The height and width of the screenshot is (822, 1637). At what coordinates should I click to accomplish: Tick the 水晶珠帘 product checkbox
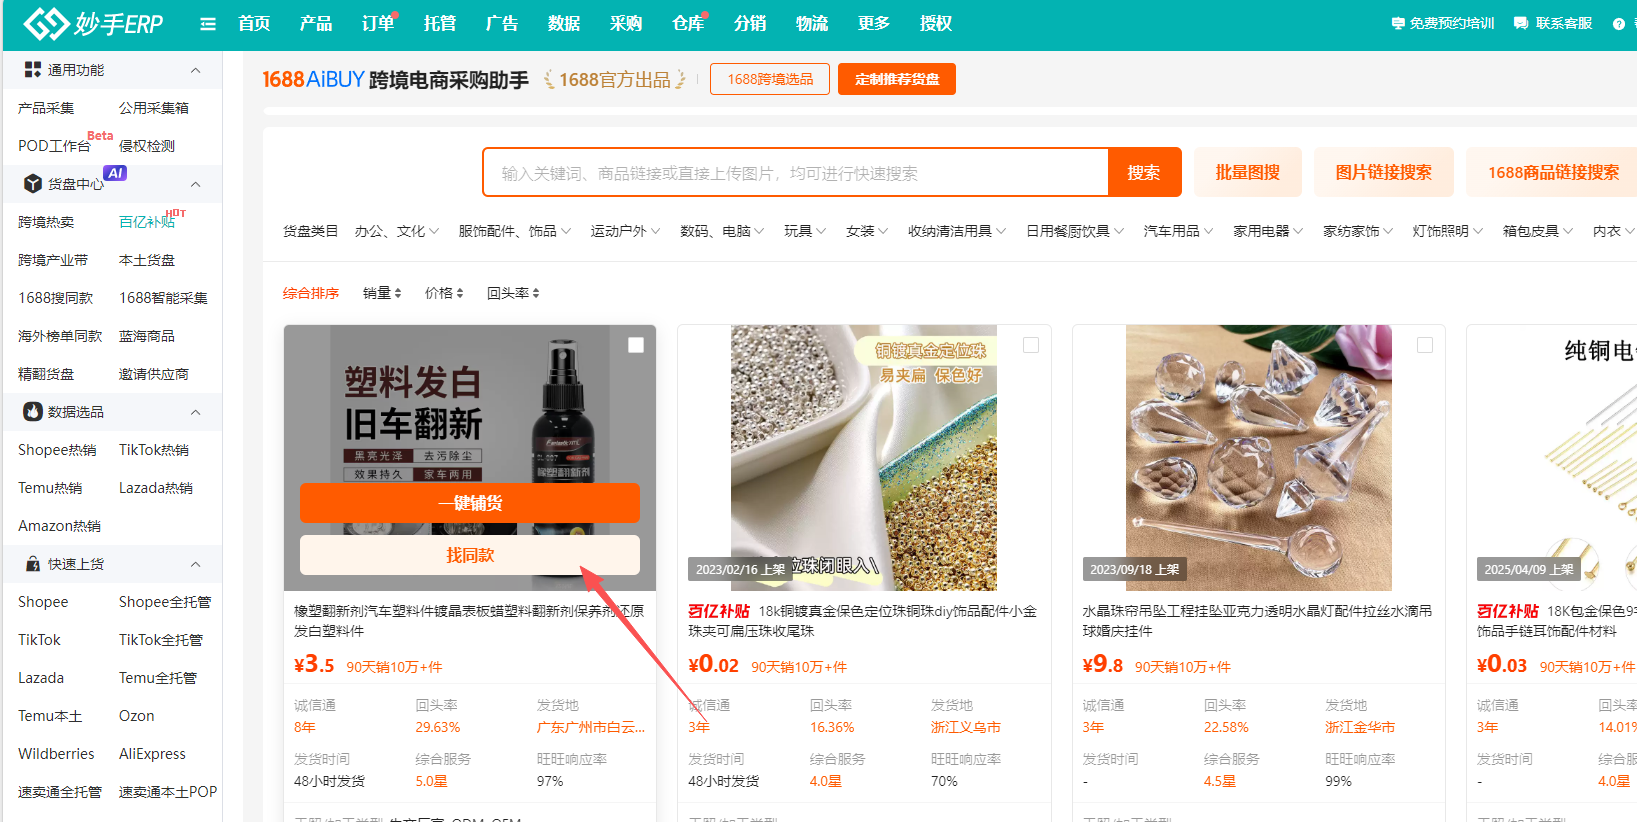click(1425, 345)
